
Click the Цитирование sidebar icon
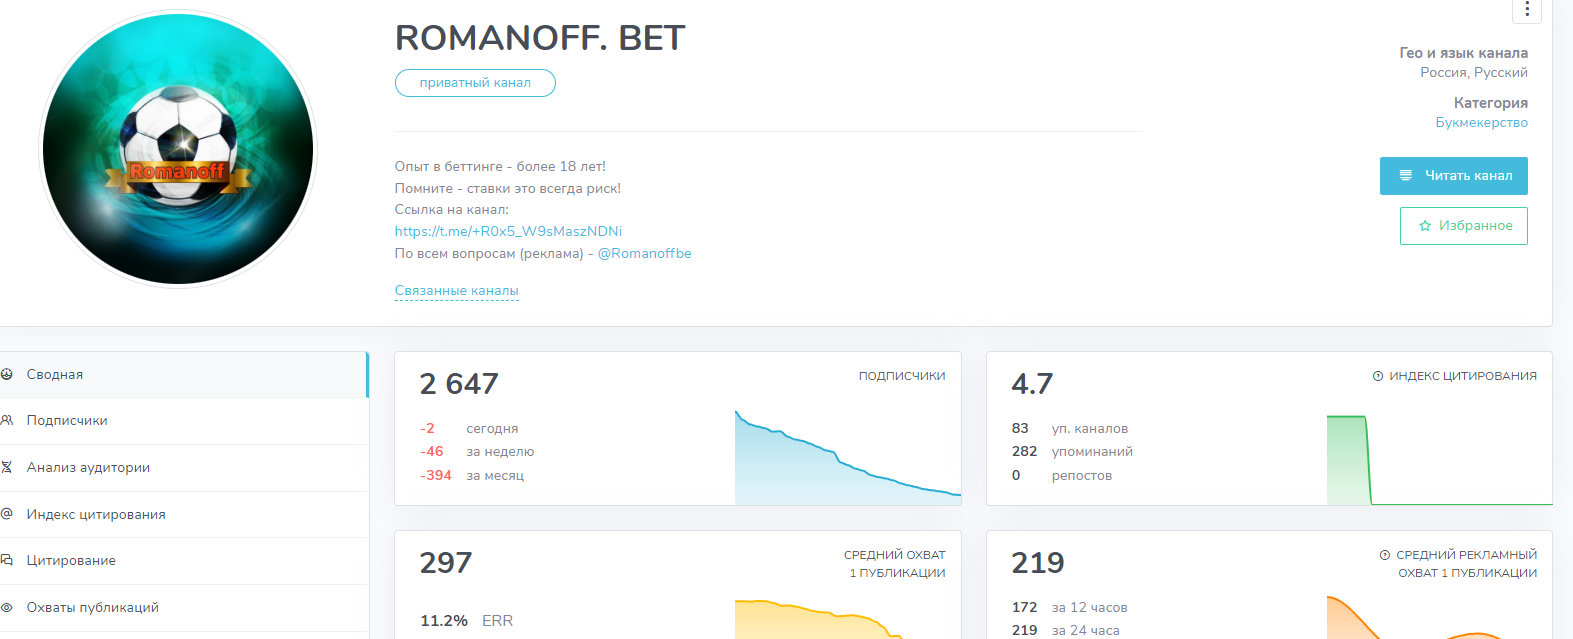[7, 560]
